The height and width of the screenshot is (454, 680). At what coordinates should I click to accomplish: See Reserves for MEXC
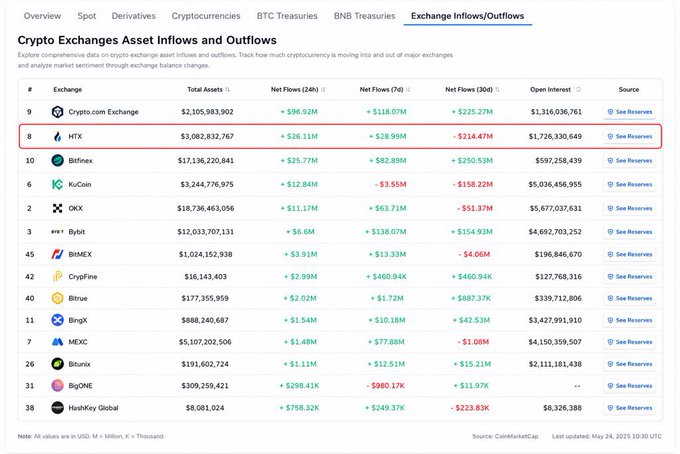point(629,342)
